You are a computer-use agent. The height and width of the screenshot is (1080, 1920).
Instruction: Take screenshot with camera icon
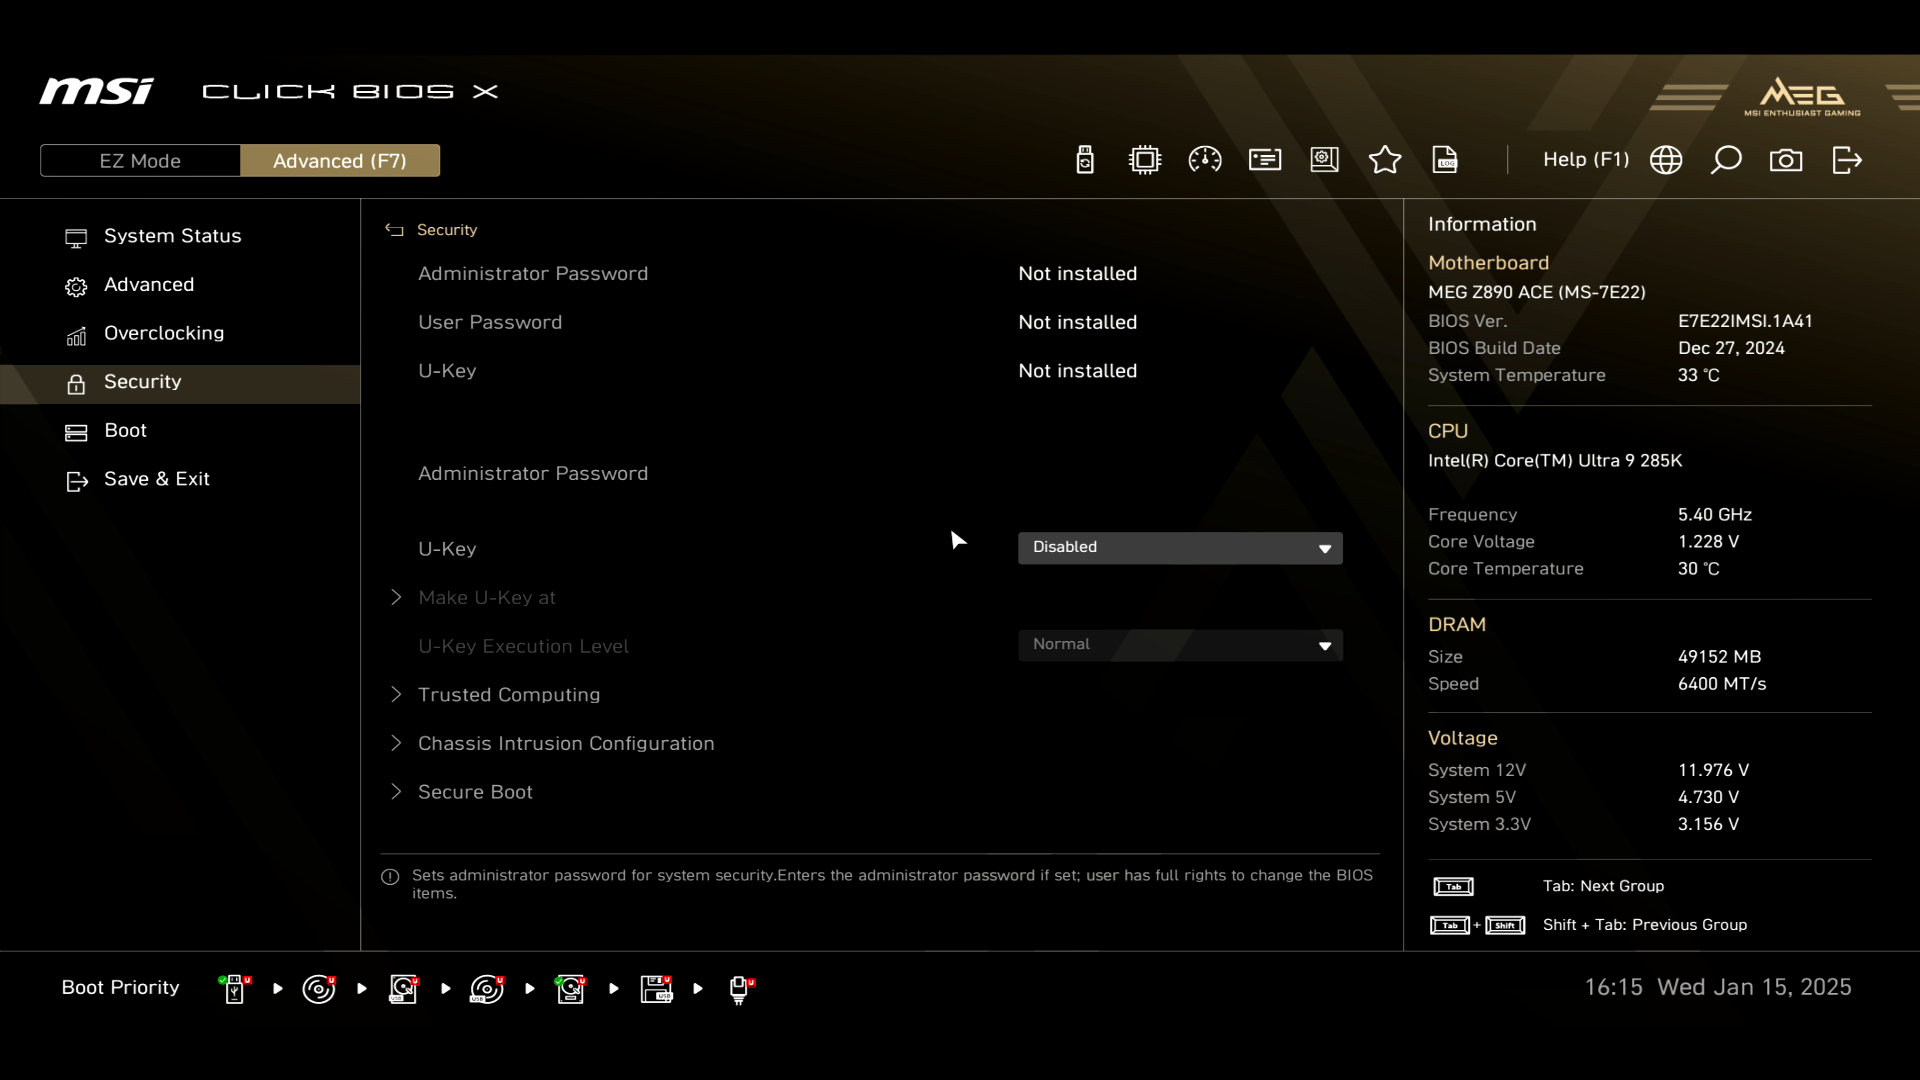[1786, 160]
